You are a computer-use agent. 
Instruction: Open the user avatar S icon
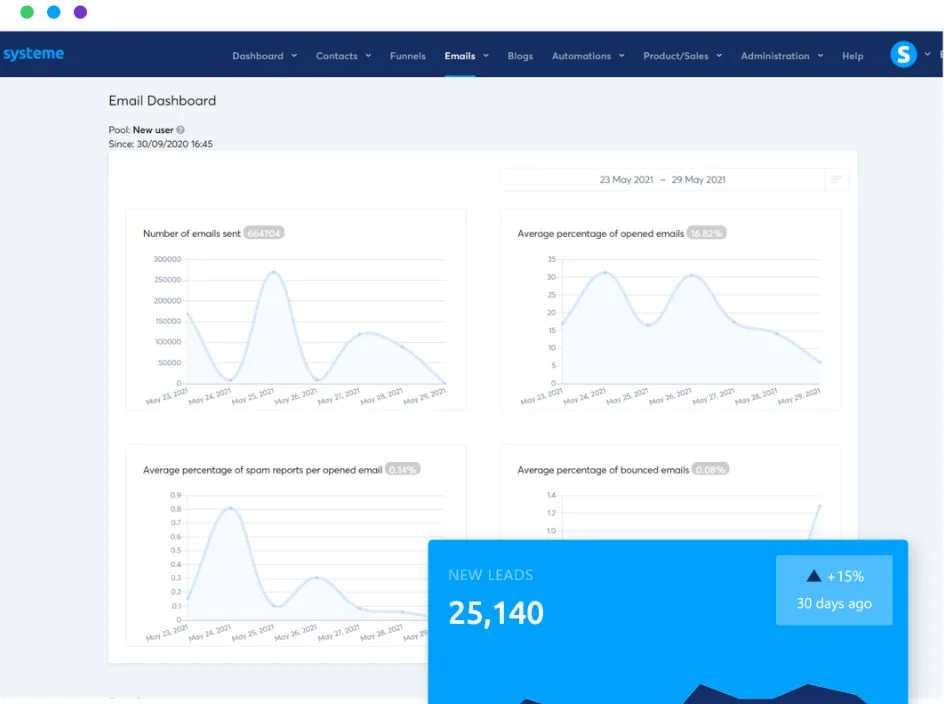tap(903, 55)
